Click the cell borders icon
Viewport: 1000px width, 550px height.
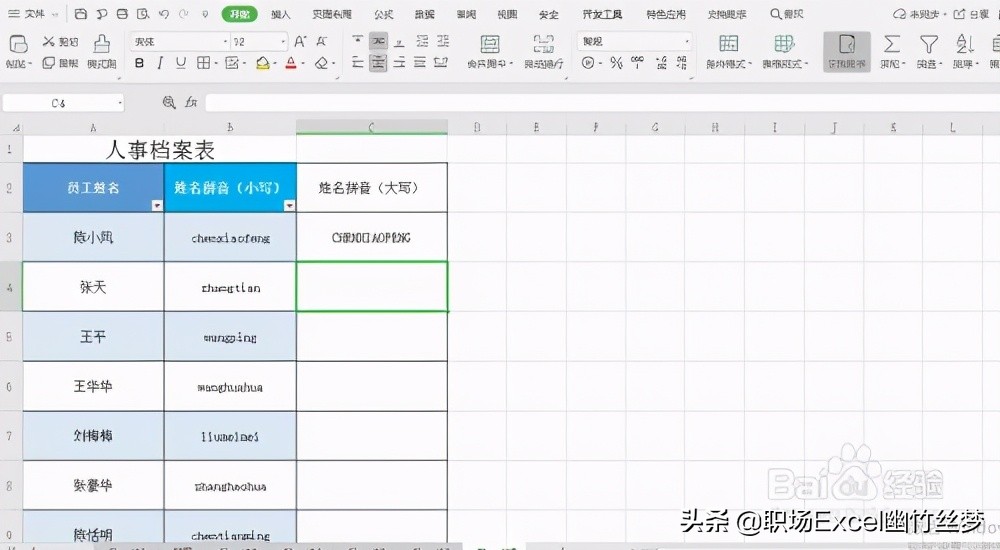pos(203,63)
